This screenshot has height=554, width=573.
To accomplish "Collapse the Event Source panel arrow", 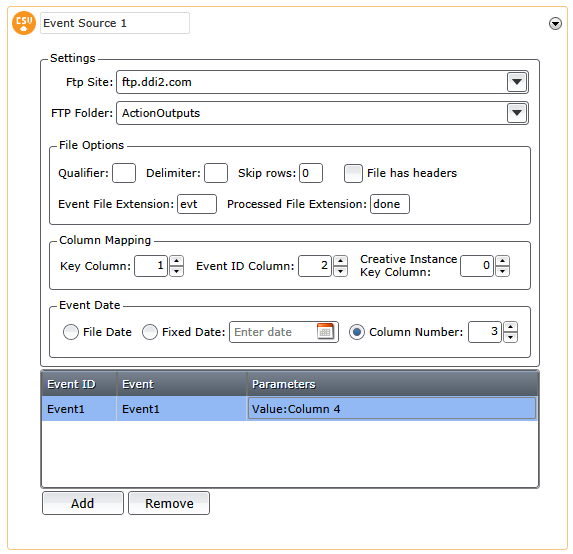I will point(555,24).
